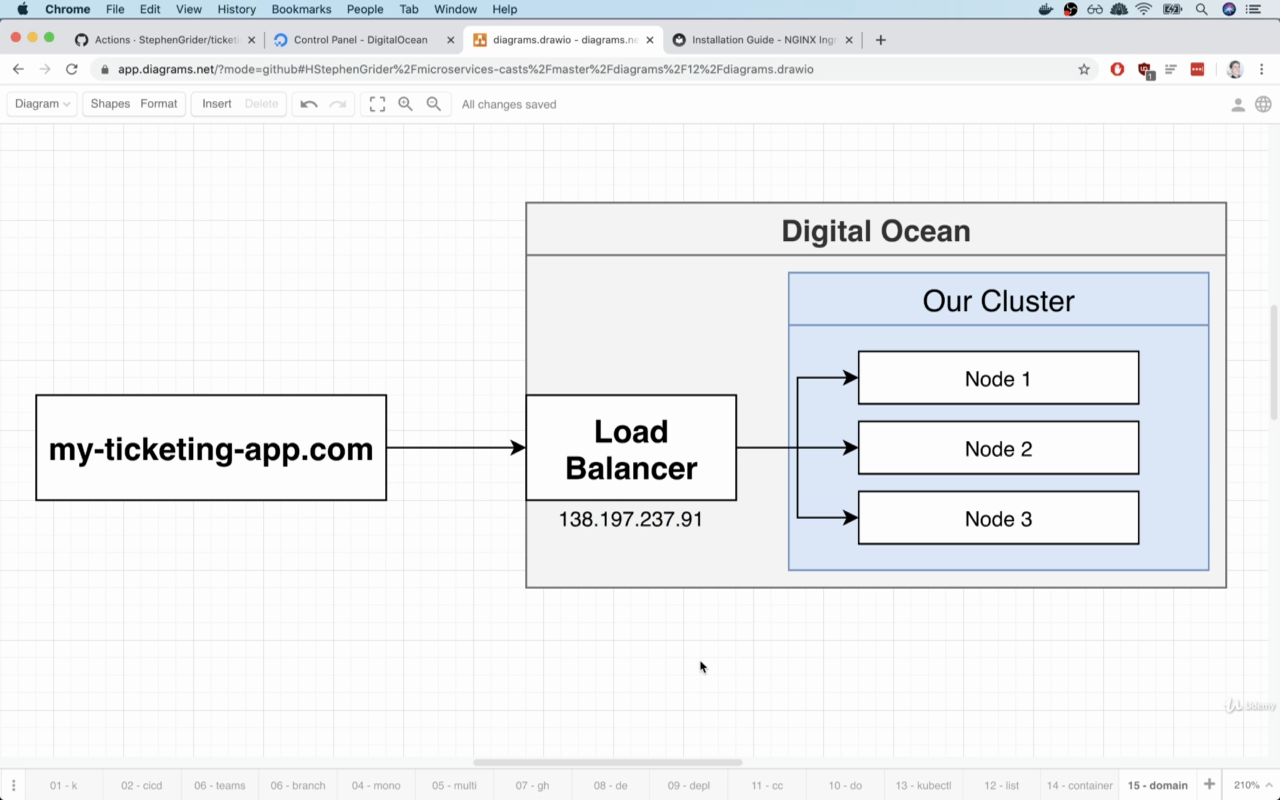Select the '02 - cicd' page tab
1280x800 pixels.
point(141,785)
